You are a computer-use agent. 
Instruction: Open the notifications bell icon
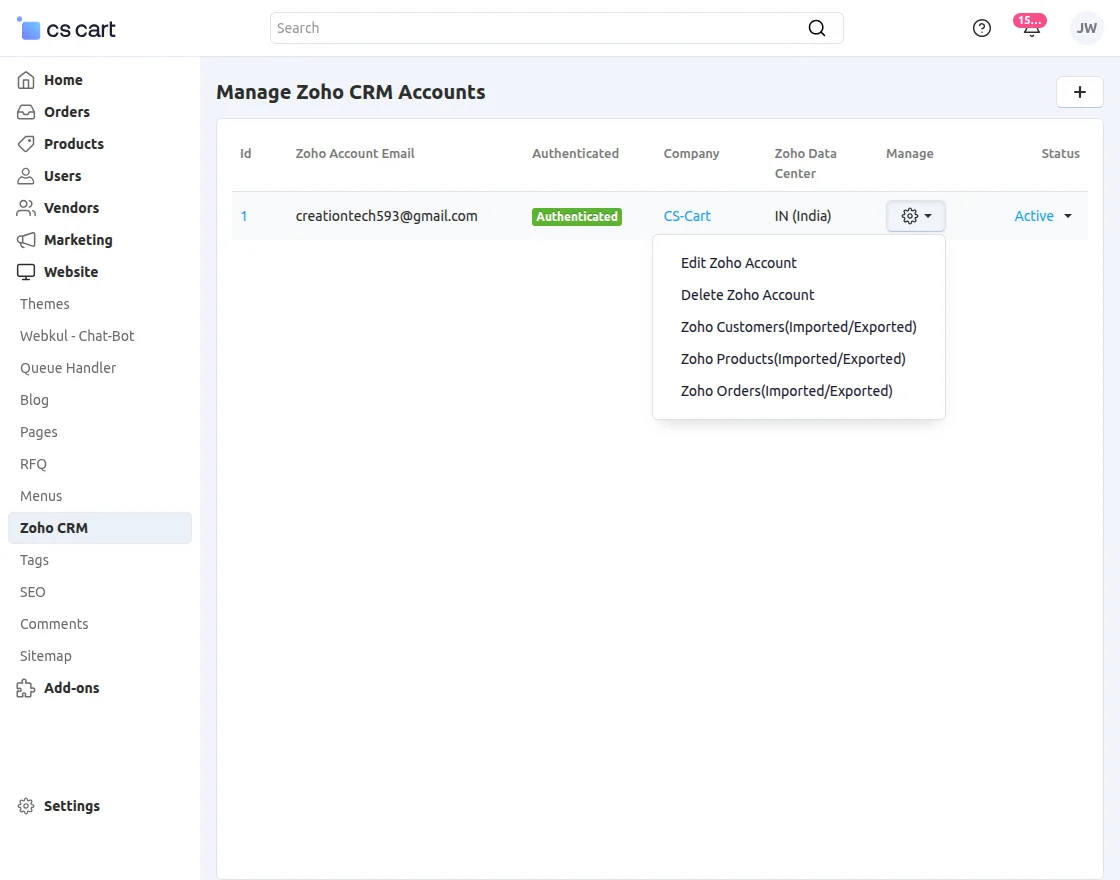(x=1031, y=28)
